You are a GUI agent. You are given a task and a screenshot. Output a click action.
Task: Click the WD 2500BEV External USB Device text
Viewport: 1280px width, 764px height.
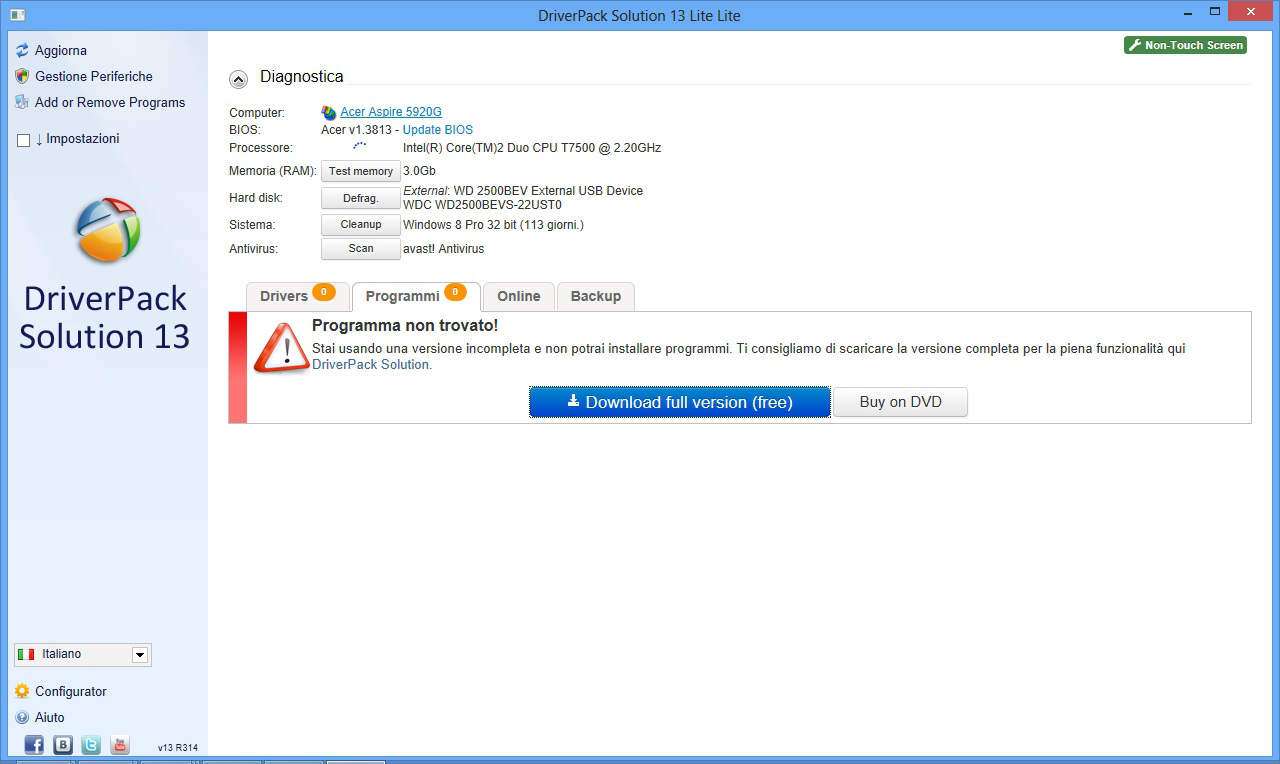(548, 191)
